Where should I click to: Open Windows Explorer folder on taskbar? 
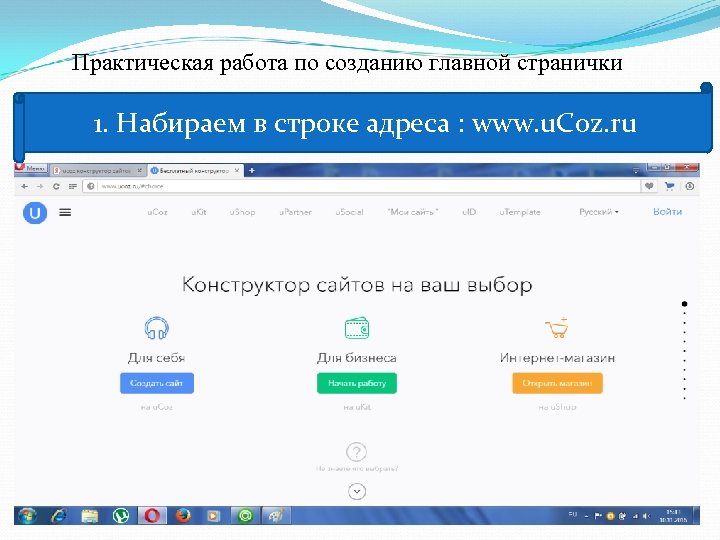point(90,516)
